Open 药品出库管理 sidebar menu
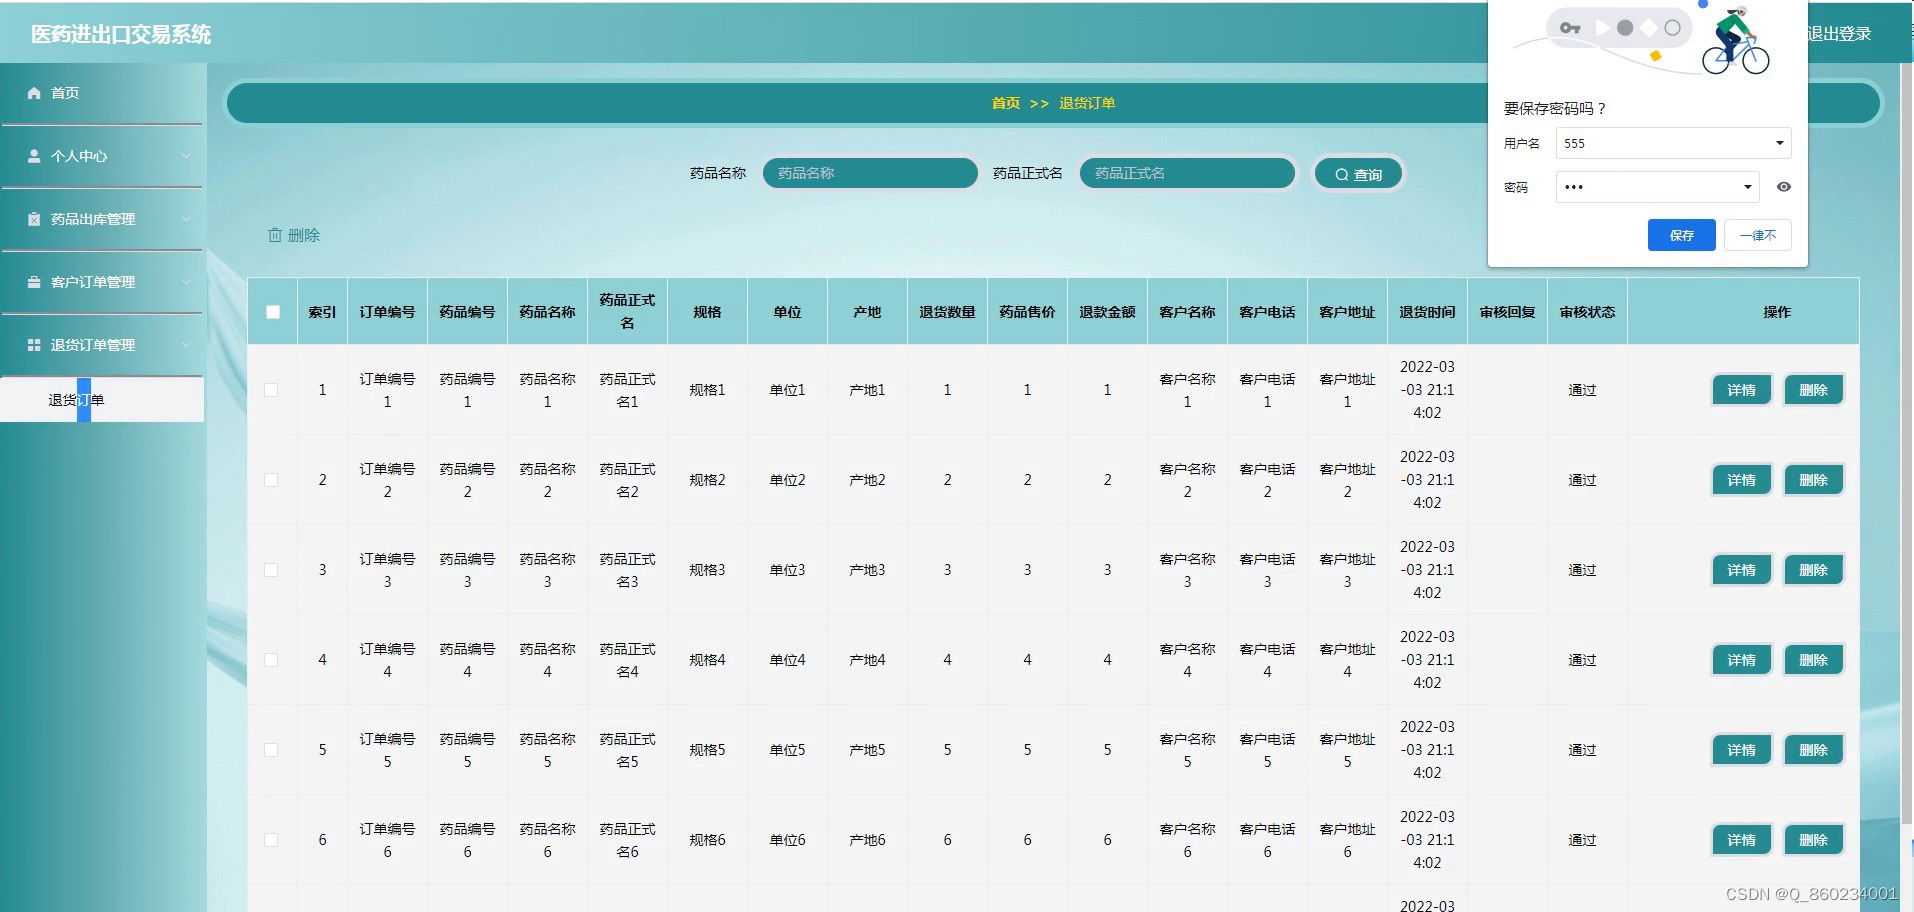The height and width of the screenshot is (912, 1914). [x=102, y=219]
